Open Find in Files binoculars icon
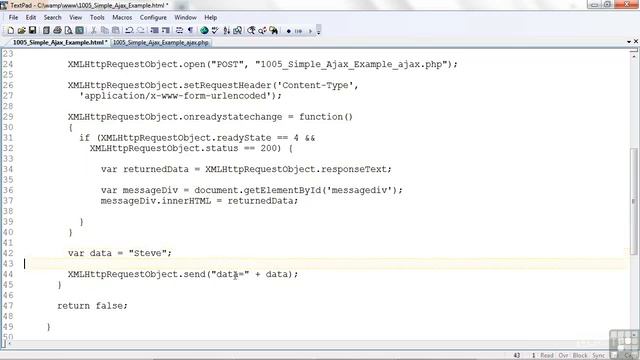This screenshot has height=360, width=640. point(273,31)
